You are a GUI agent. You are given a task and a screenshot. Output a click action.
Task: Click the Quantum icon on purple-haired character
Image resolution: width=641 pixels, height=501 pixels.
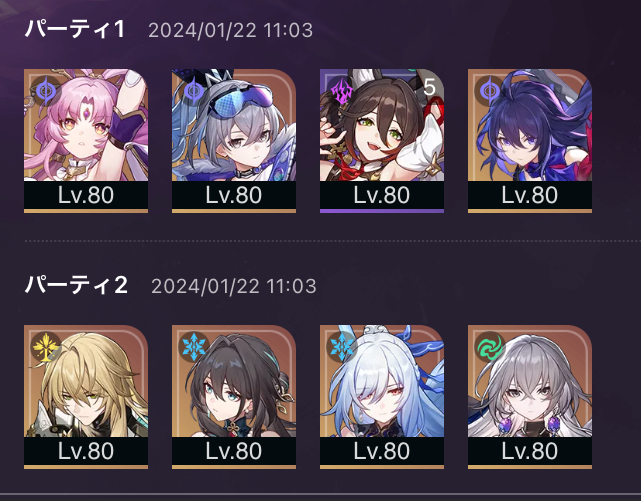489,90
